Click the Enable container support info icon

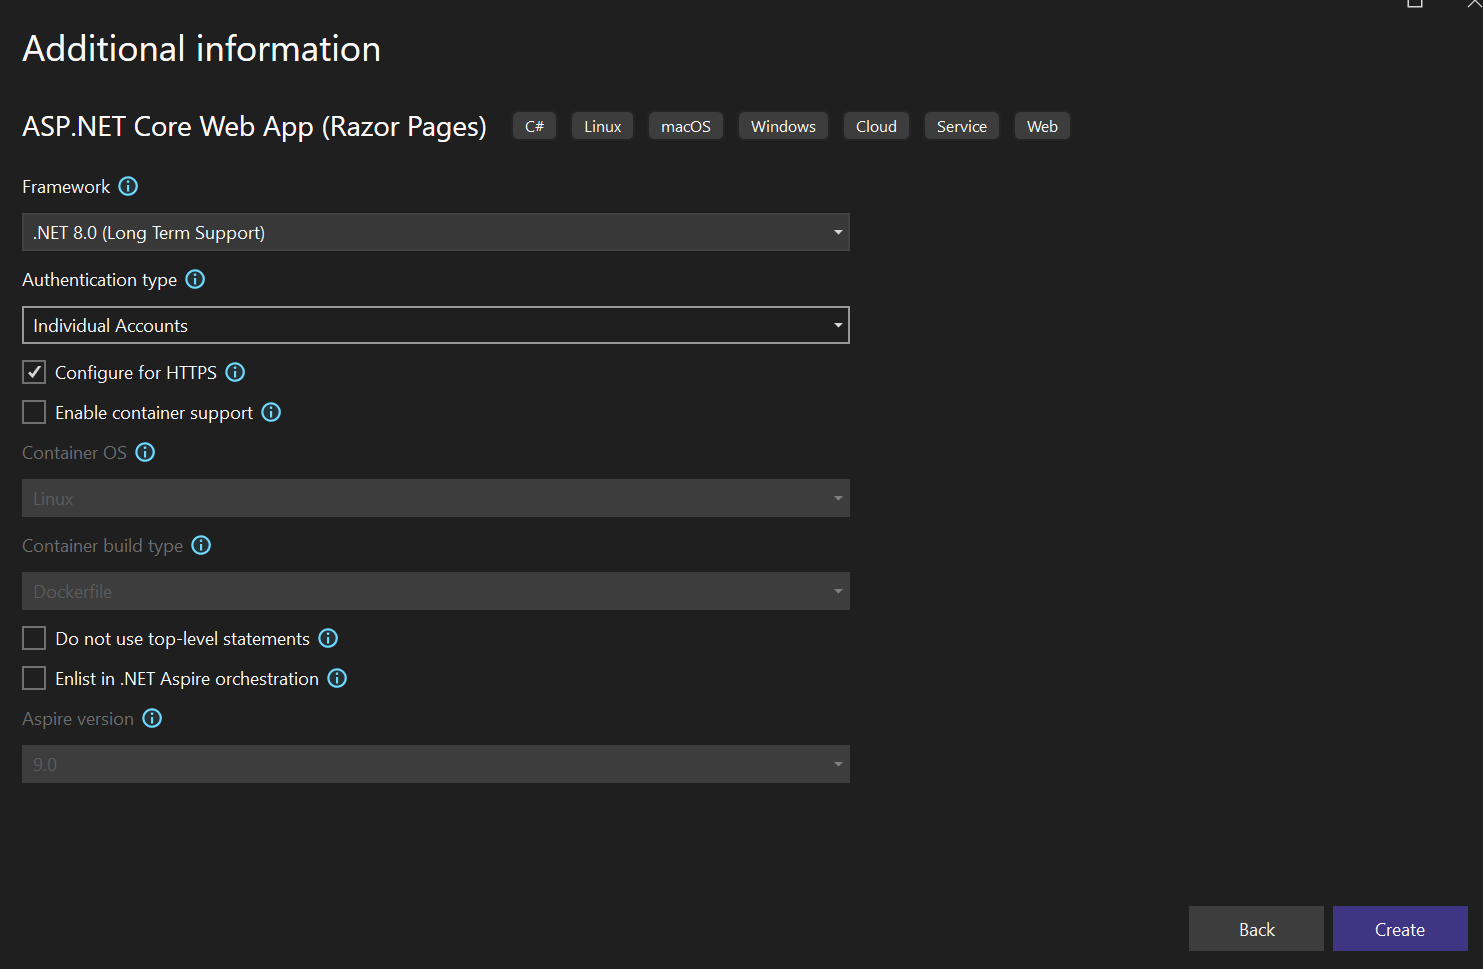(271, 412)
